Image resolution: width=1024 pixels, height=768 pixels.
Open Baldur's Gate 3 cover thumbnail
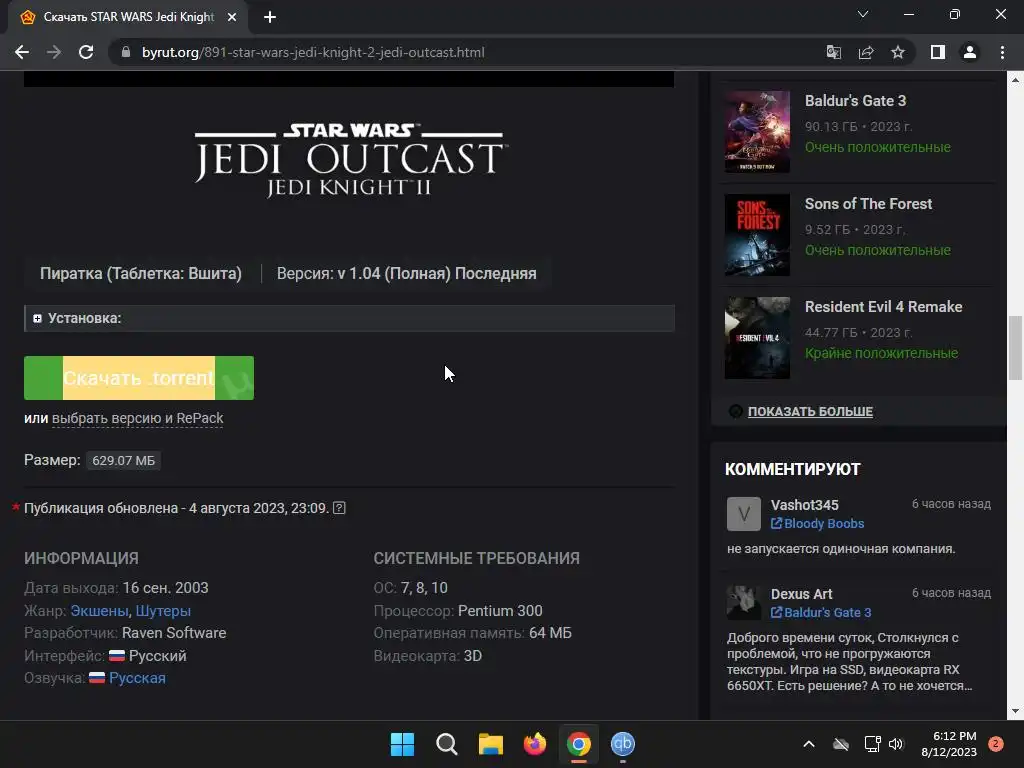(758, 131)
